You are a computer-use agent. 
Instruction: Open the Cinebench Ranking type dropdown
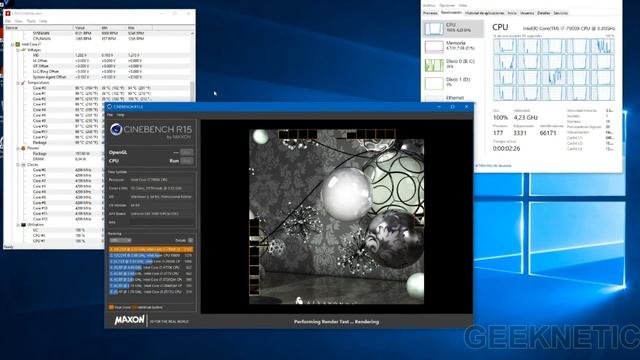[x=120, y=240]
